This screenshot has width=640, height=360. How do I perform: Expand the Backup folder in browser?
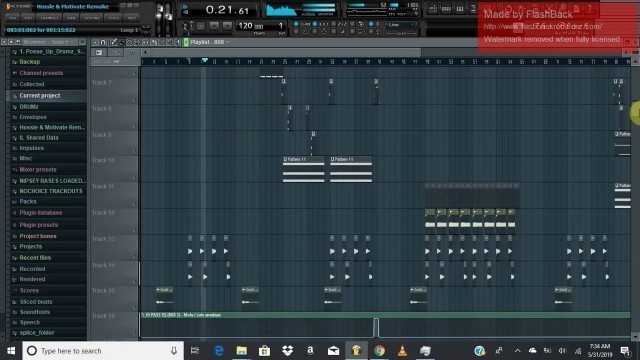pos(29,62)
